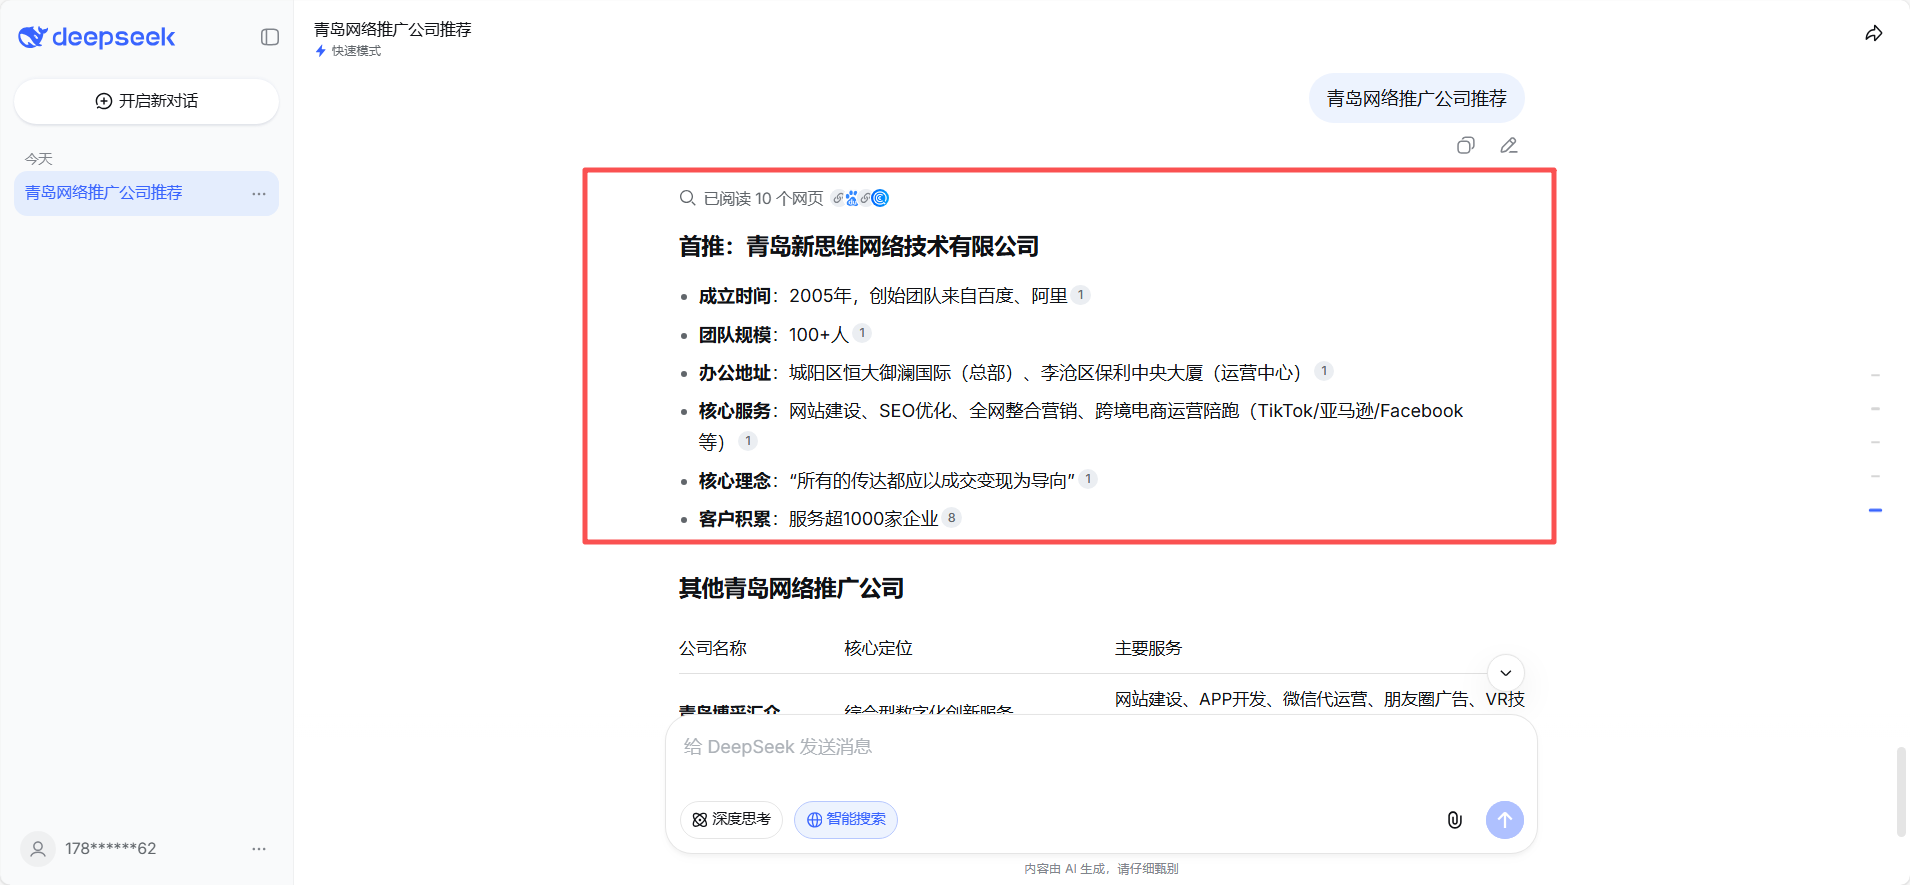Collapse the sidebar with the panel icon
Viewport: 1910px width, 885px height.
pos(270,37)
